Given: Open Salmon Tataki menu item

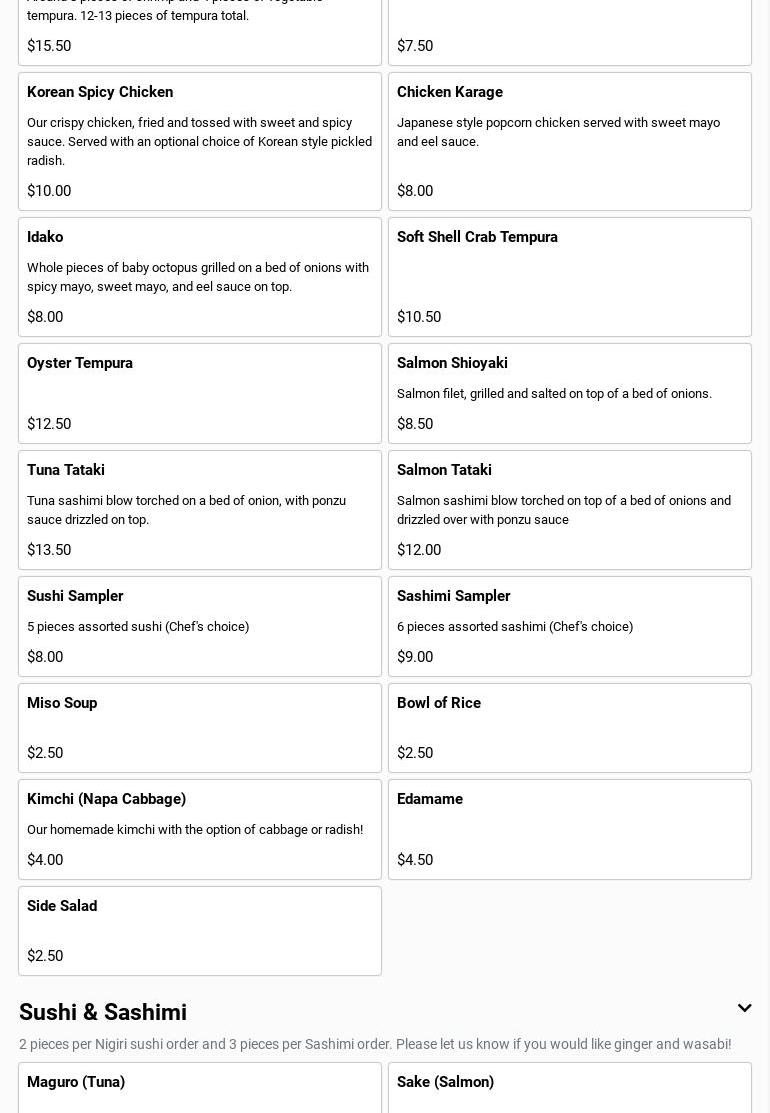Looking at the screenshot, I should 570,510.
